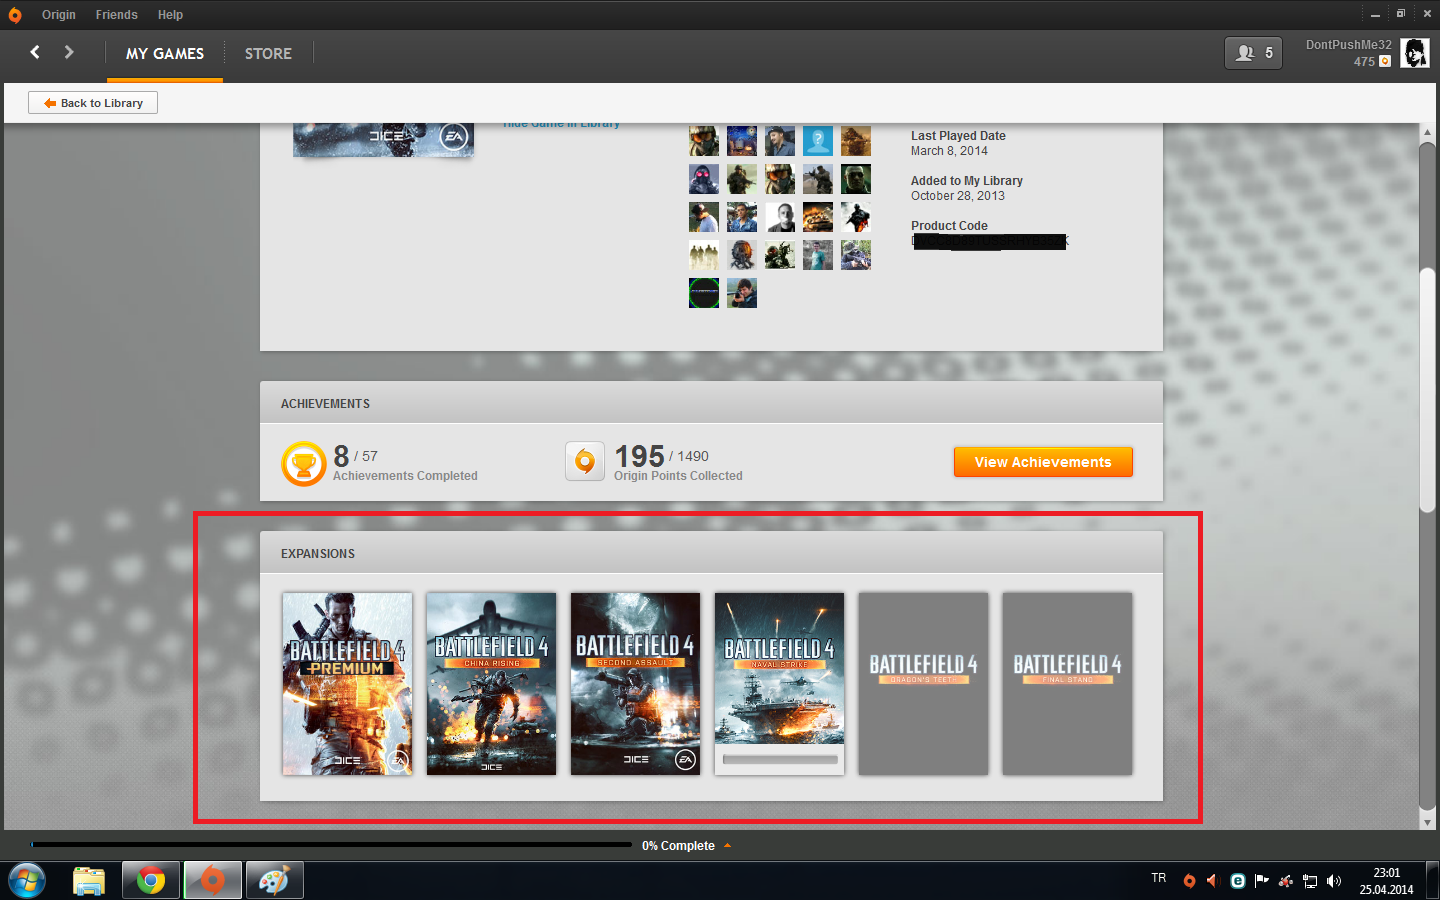Screen dimensions: 1440x900
Task: Click the 0% Complete download progress bar
Action: click(x=331, y=845)
